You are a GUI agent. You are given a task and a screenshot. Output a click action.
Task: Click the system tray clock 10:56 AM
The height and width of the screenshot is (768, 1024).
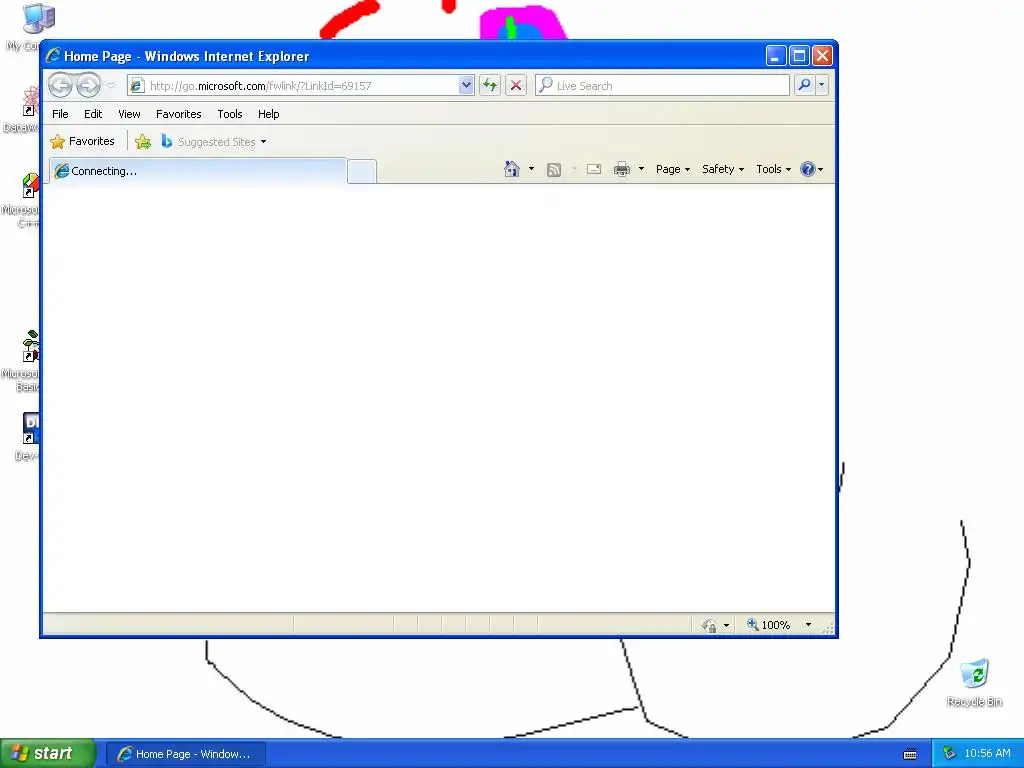[x=987, y=754]
